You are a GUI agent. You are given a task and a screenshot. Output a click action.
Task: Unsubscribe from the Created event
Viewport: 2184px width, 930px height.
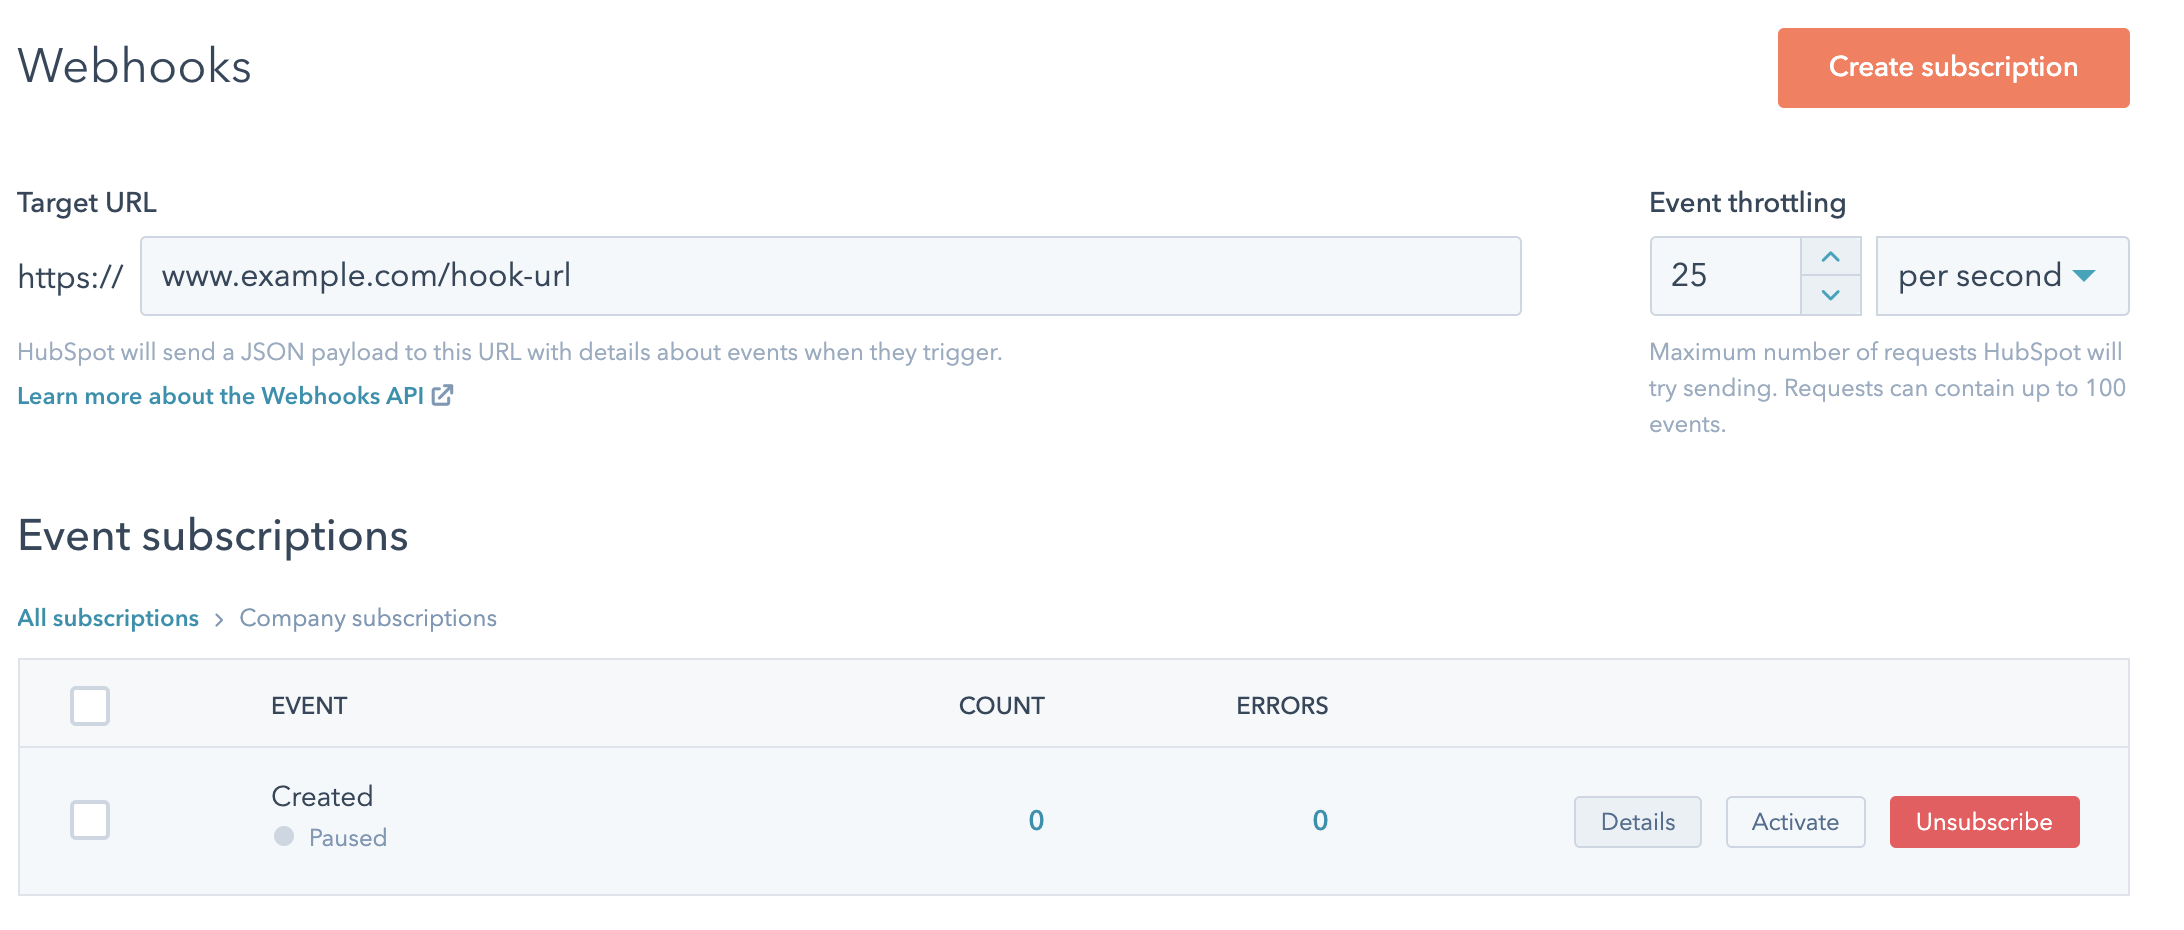click(1984, 822)
